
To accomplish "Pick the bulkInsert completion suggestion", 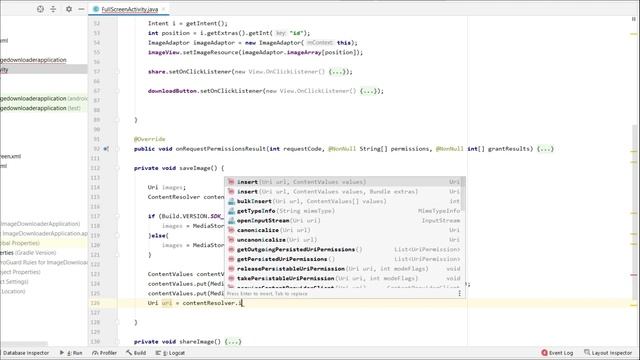I will [344, 201].
